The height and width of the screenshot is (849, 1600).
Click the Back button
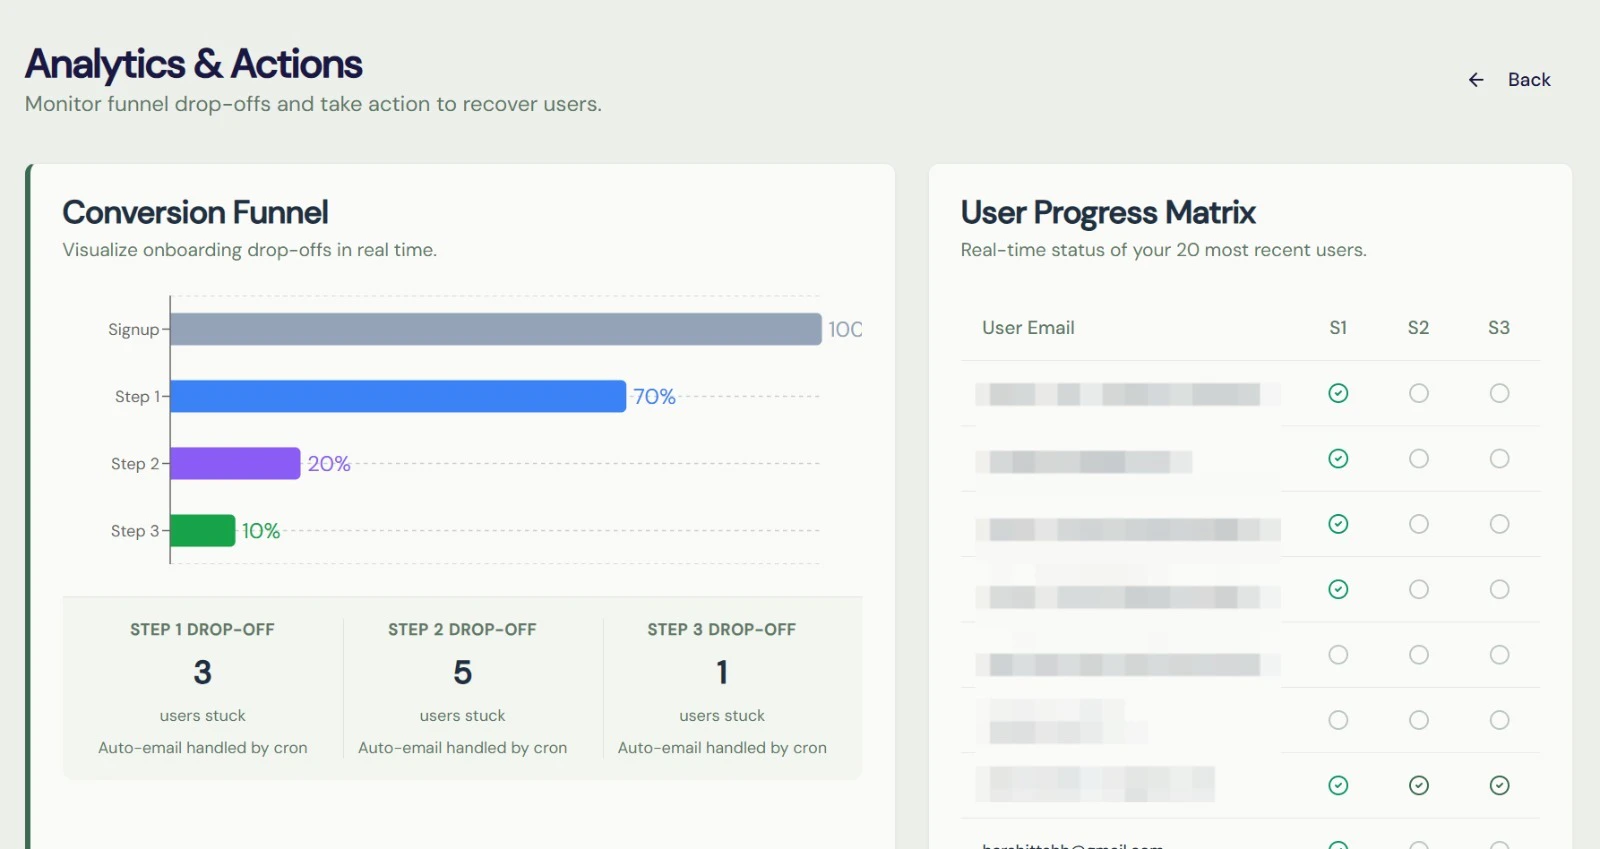pyautogui.click(x=1508, y=80)
